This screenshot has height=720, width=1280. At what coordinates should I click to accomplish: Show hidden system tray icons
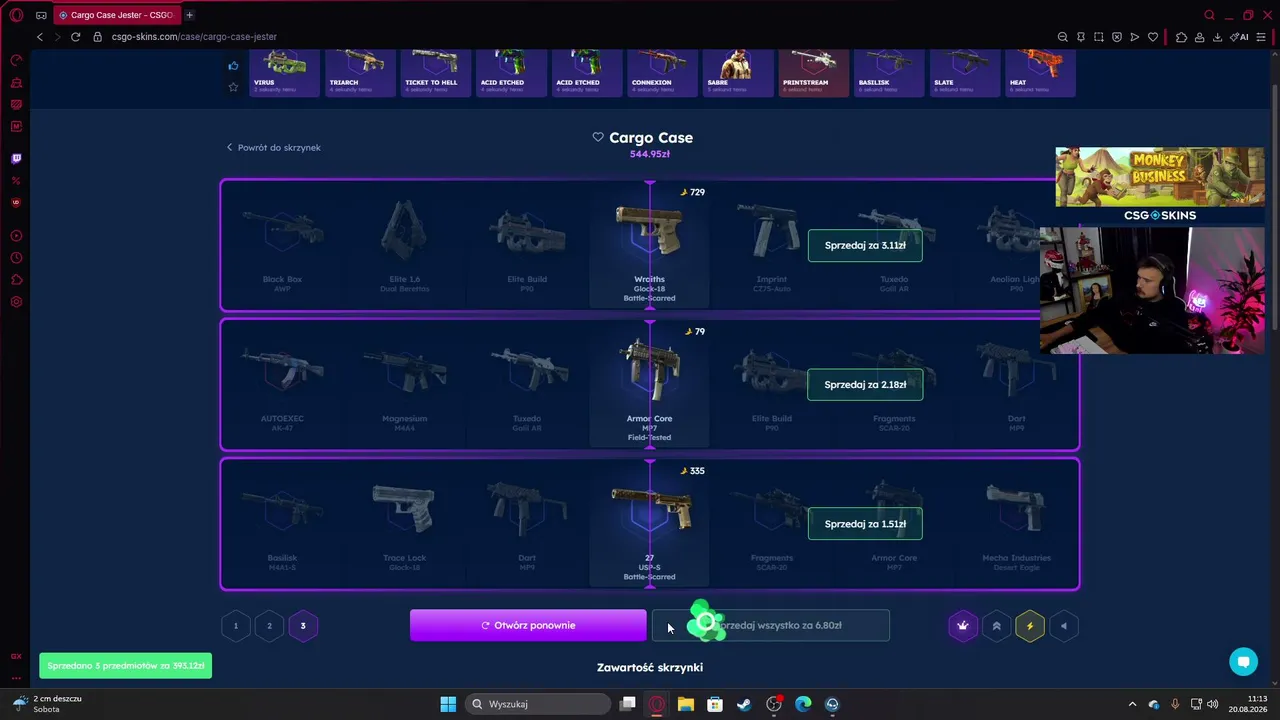(1132, 704)
